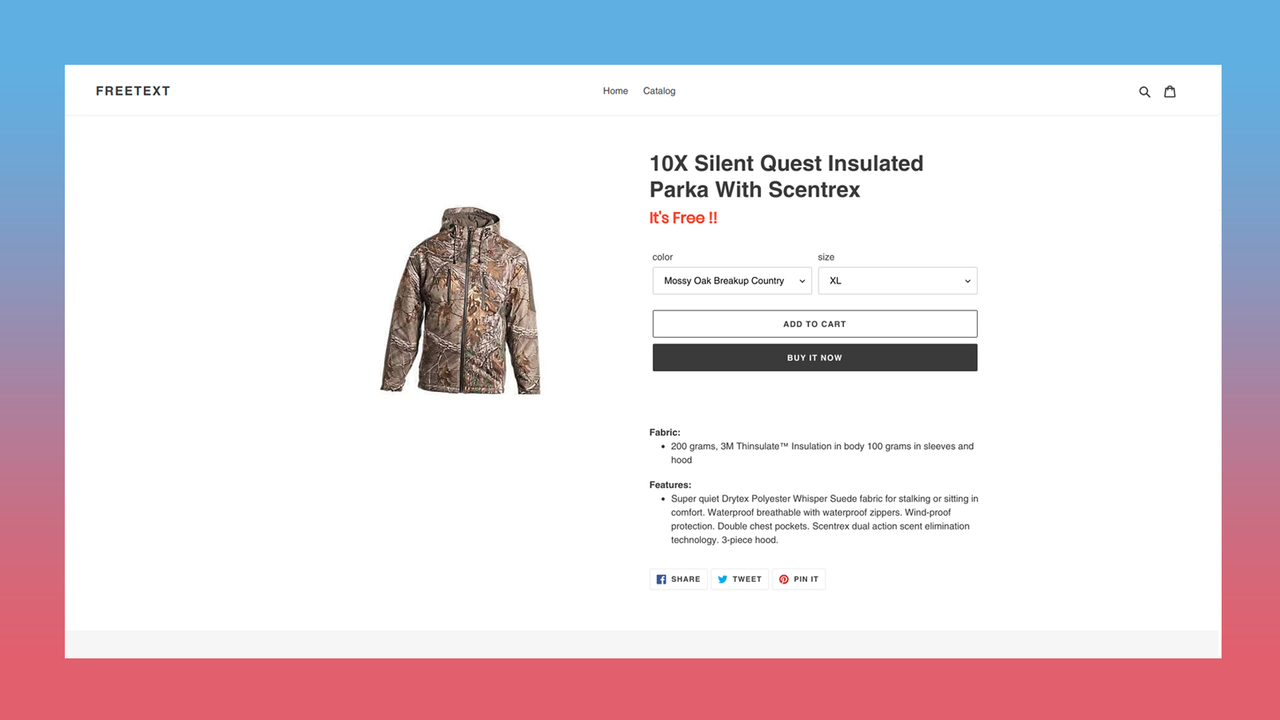Open the Mossy Oak Breakup Country color selector
Viewport: 1280px width, 720px height.
[731, 281]
